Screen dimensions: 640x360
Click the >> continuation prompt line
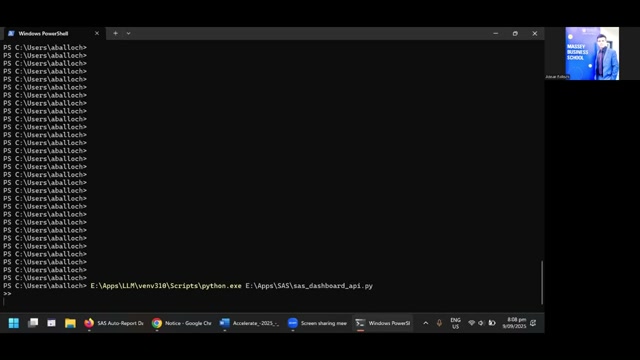(7, 293)
